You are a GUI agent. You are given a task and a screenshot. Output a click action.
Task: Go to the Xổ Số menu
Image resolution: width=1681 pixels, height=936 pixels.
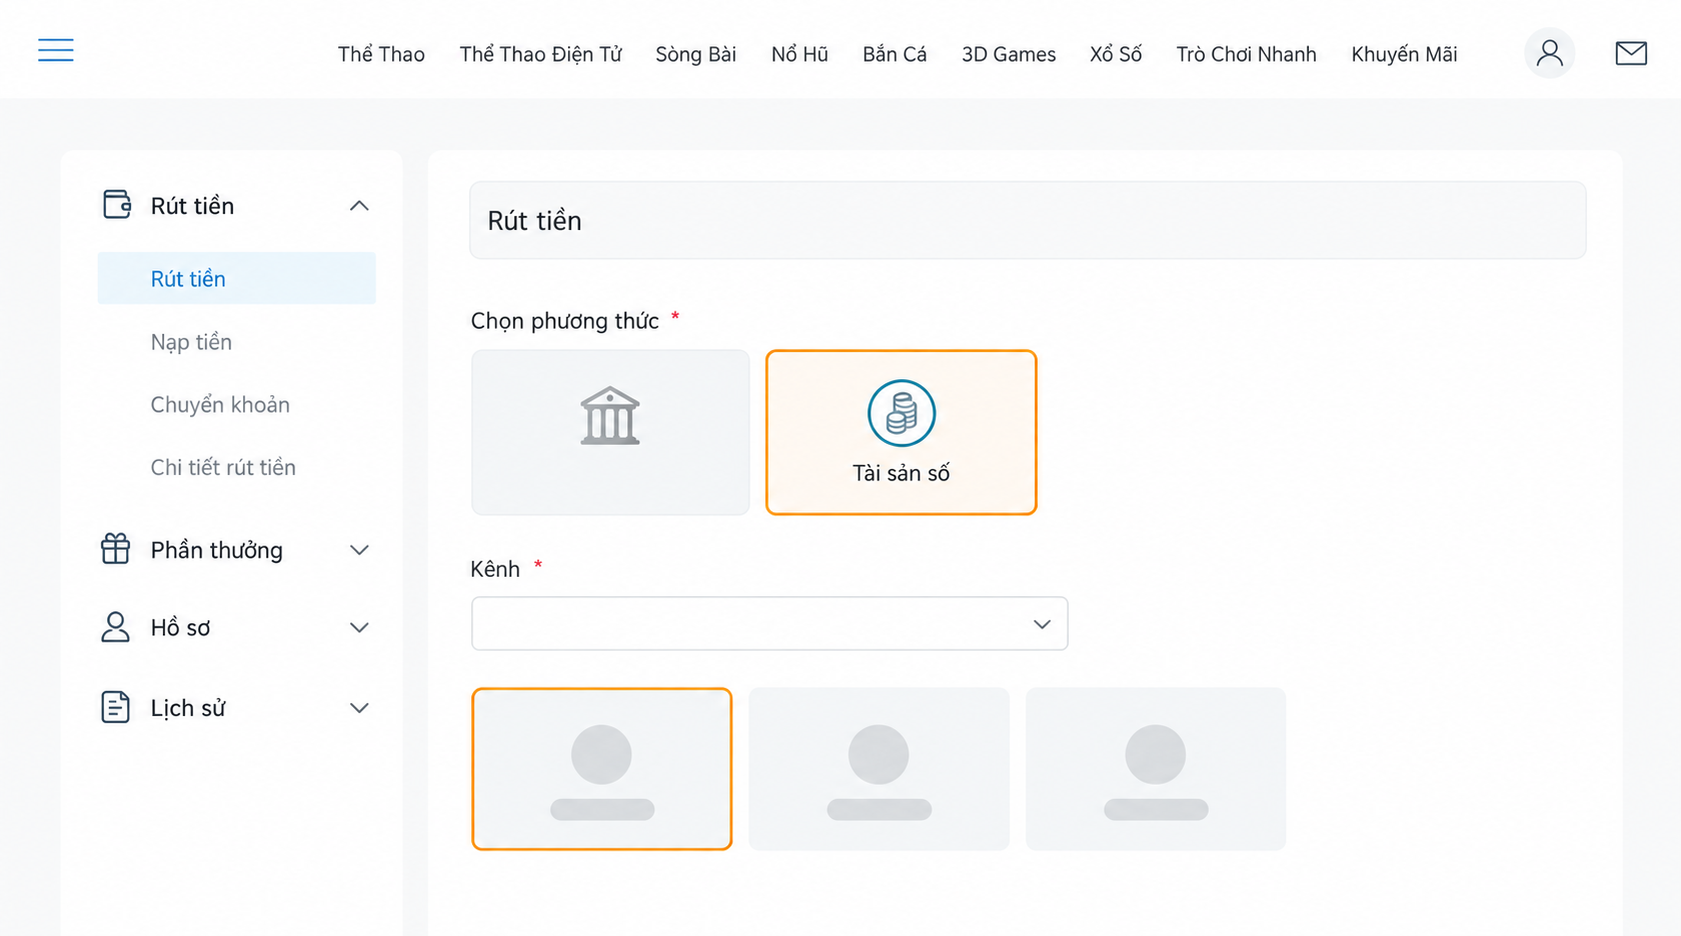[1116, 54]
